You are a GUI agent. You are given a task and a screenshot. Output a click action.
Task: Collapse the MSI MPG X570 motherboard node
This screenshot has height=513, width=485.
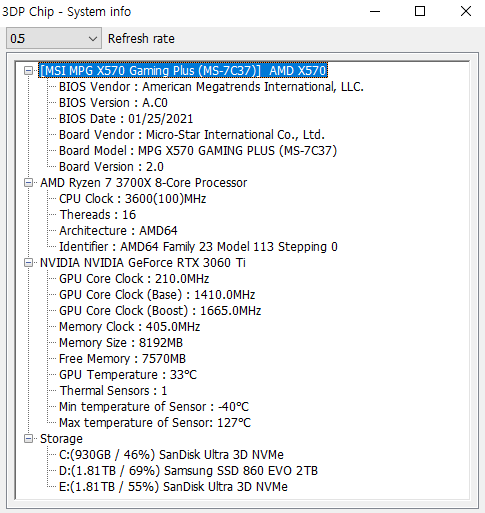click(29, 71)
